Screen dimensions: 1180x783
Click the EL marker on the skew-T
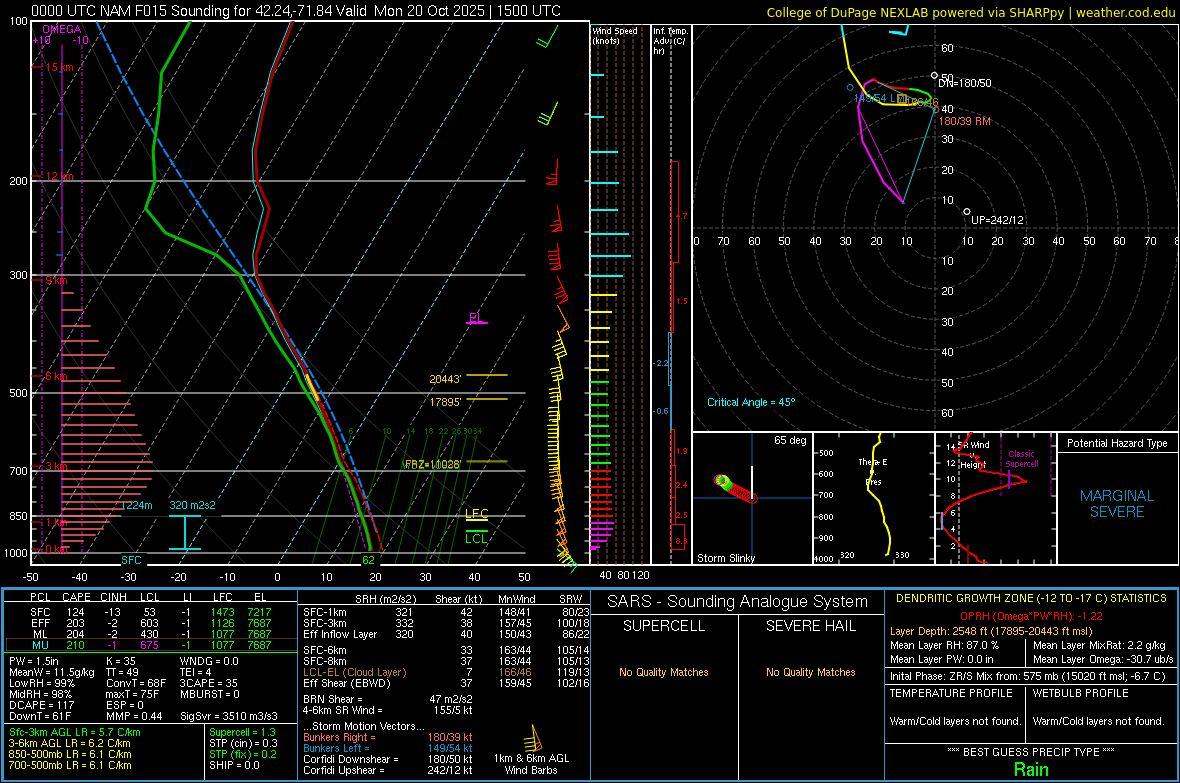[477, 318]
